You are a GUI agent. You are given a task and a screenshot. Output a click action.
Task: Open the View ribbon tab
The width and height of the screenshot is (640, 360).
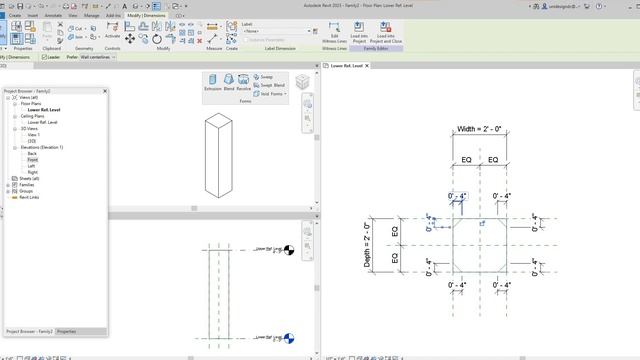click(x=73, y=16)
